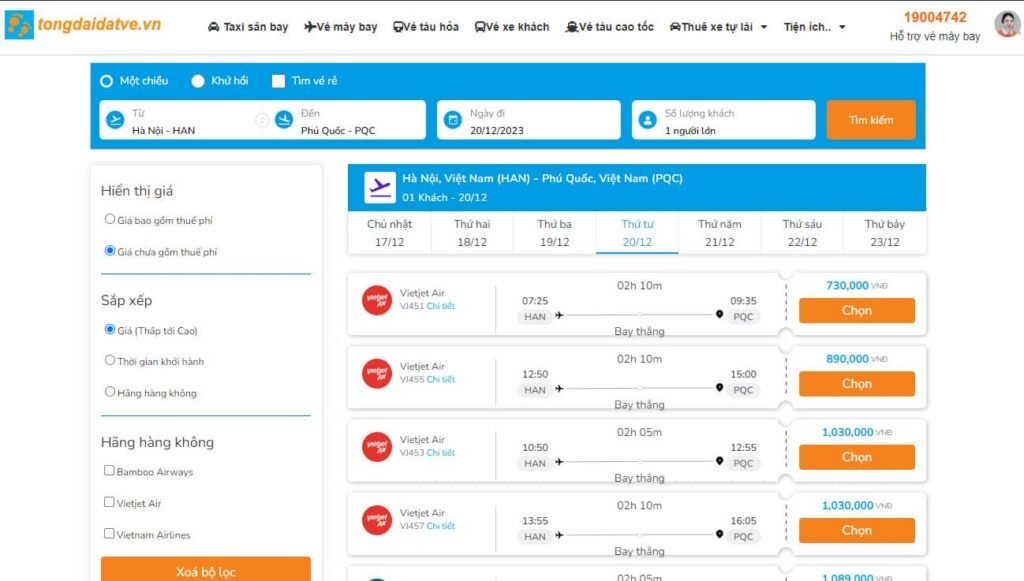
Task: Switch to Thứ hai 18/12 tab
Action: click(x=472, y=233)
